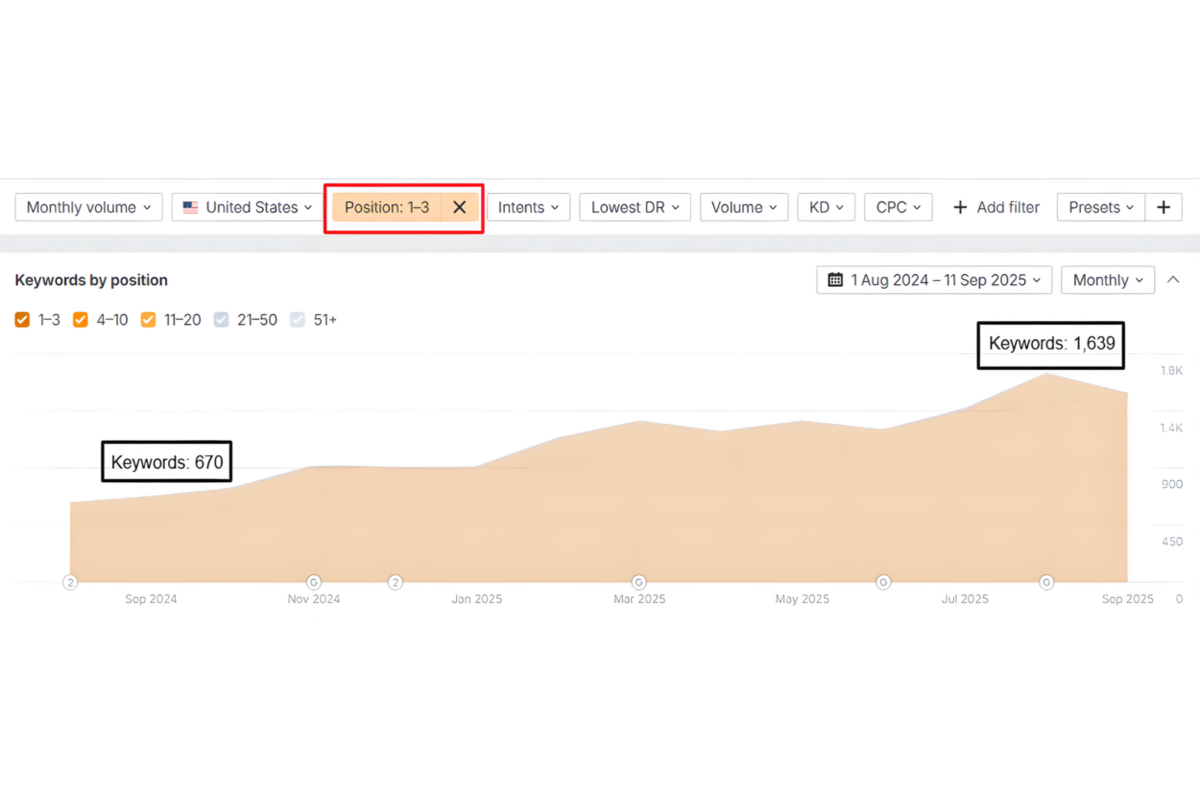Open the Position: 1–3 filter settings
The image size is (1200, 800).
point(386,207)
